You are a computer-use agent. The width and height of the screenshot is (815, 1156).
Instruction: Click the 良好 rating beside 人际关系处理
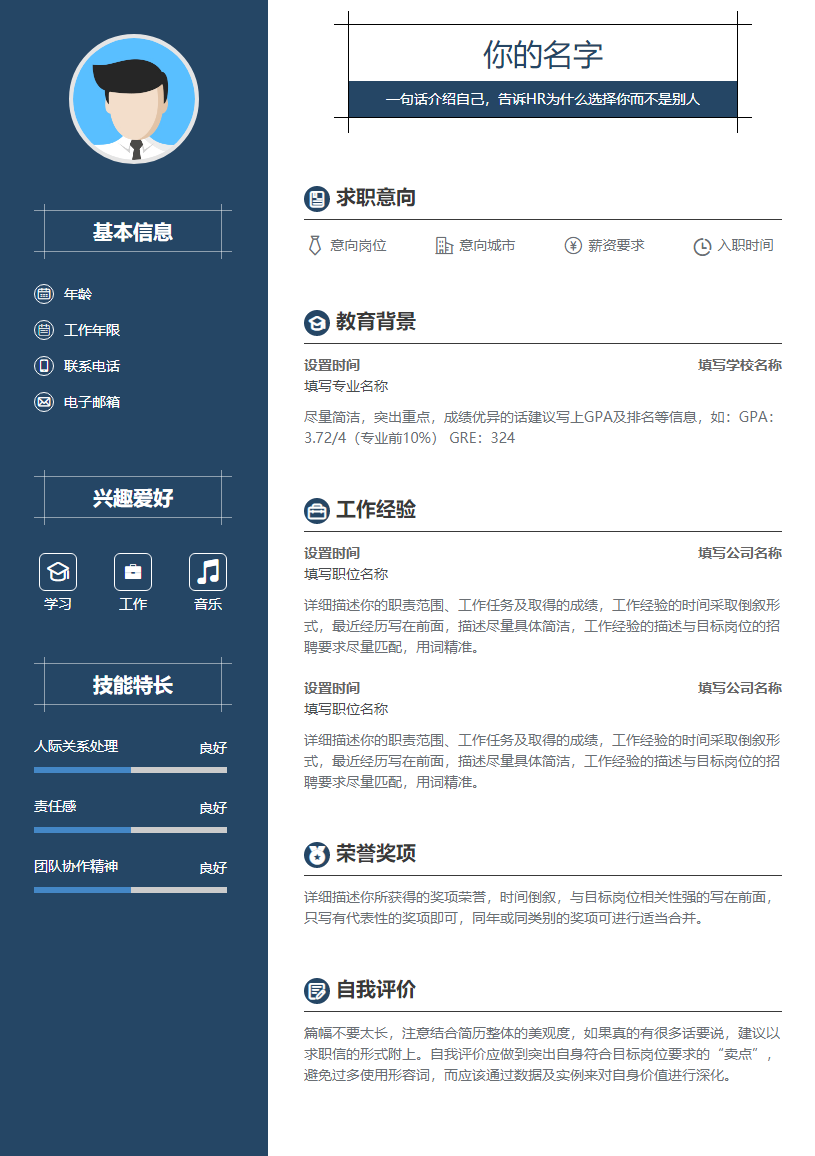[x=213, y=748]
